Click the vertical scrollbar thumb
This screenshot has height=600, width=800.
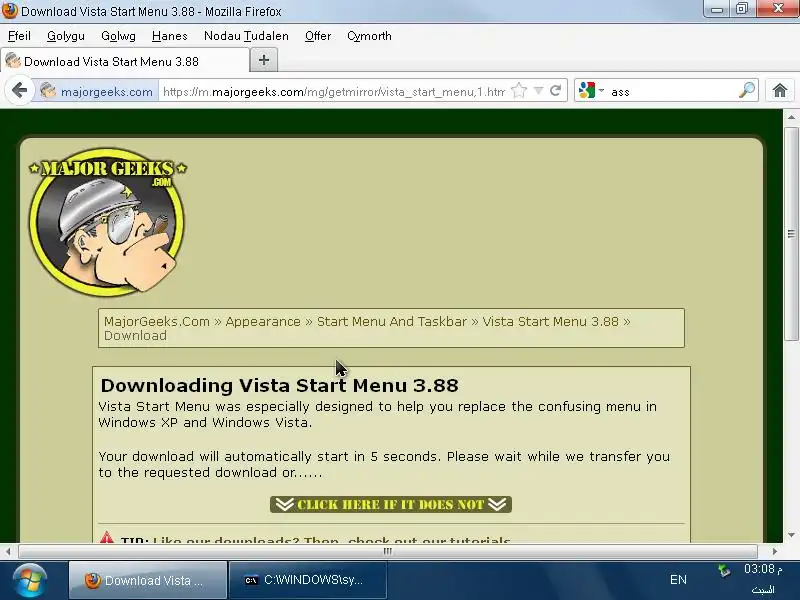click(x=791, y=234)
